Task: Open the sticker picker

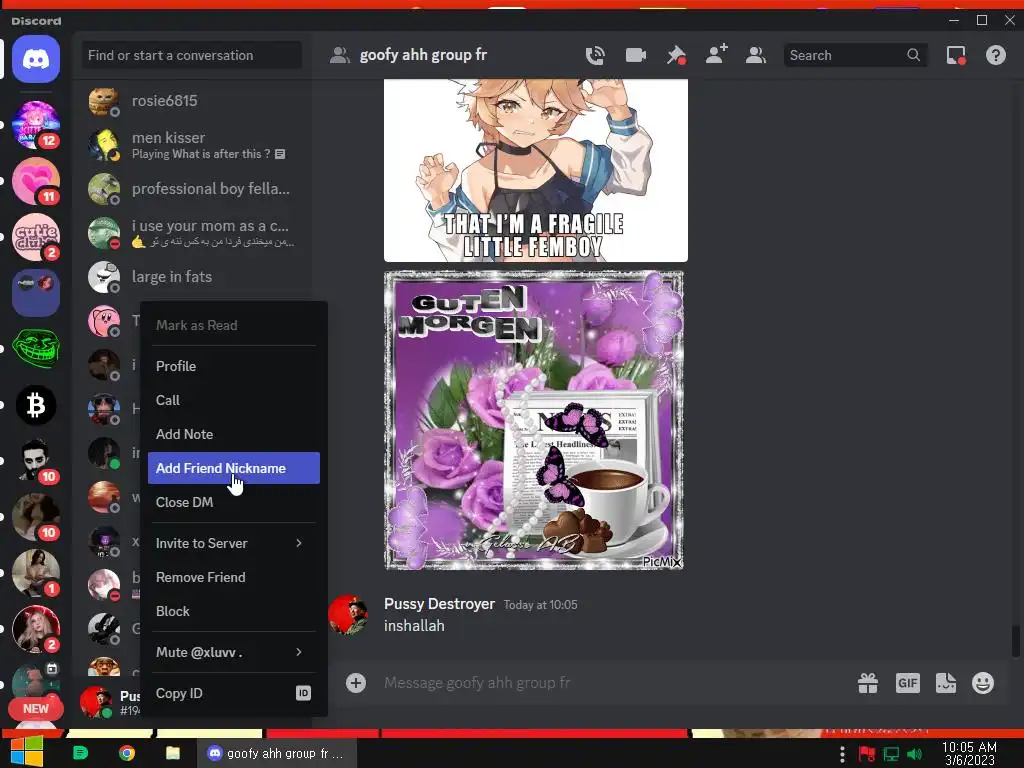Action: pyautogui.click(x=946, y=683)
